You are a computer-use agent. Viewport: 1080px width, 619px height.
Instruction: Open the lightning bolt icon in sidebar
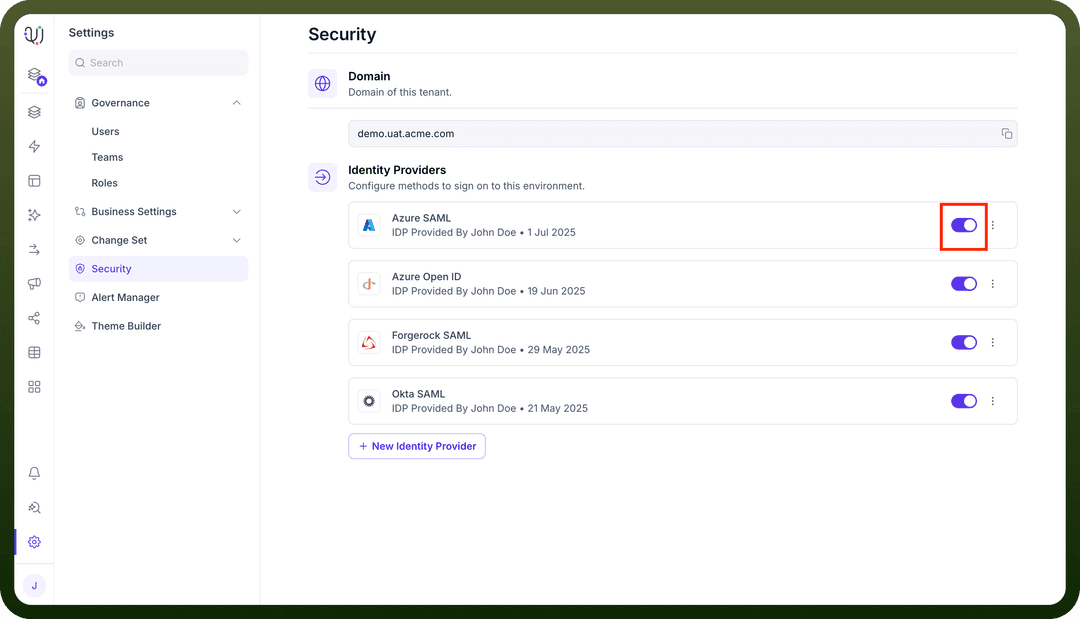tap(34, 146)
